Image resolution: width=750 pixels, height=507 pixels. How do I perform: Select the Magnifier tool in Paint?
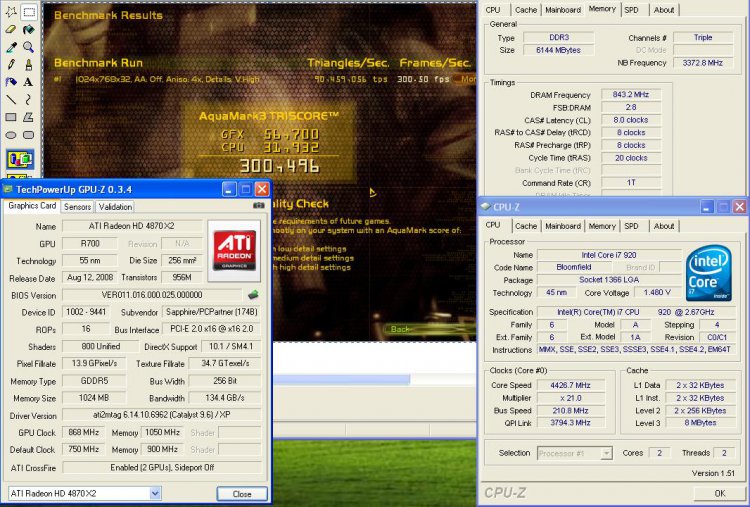pos(29,47)
